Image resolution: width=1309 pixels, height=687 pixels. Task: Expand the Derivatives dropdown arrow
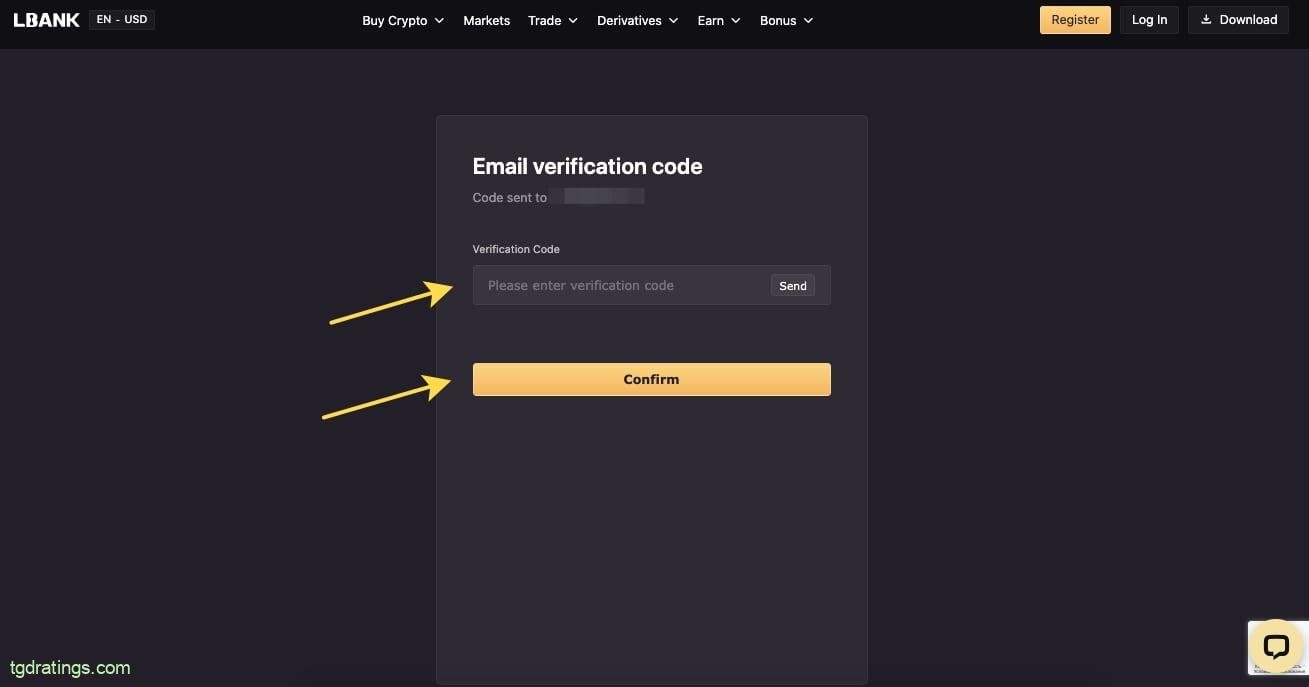click(x=673, y=21)
